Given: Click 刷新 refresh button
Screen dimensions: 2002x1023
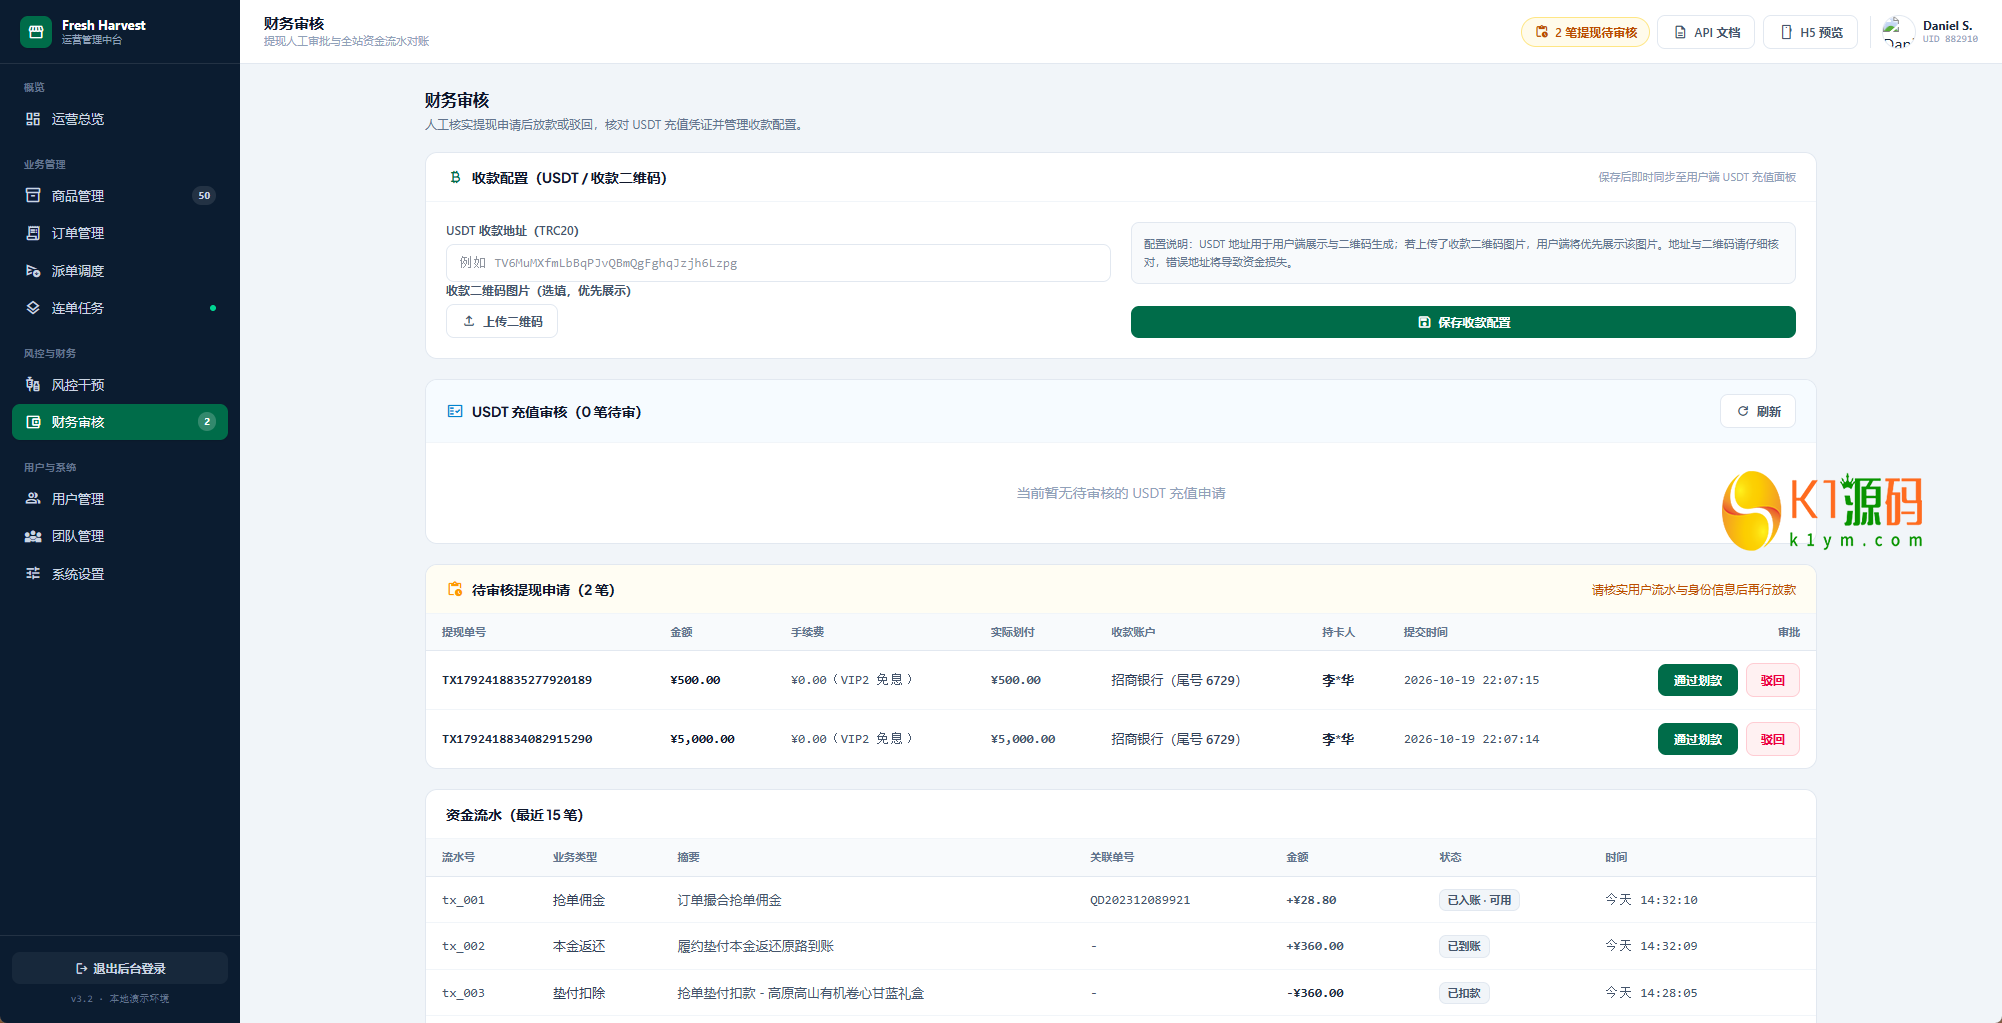Looking at the screenshot, I should click(1758, 411).
